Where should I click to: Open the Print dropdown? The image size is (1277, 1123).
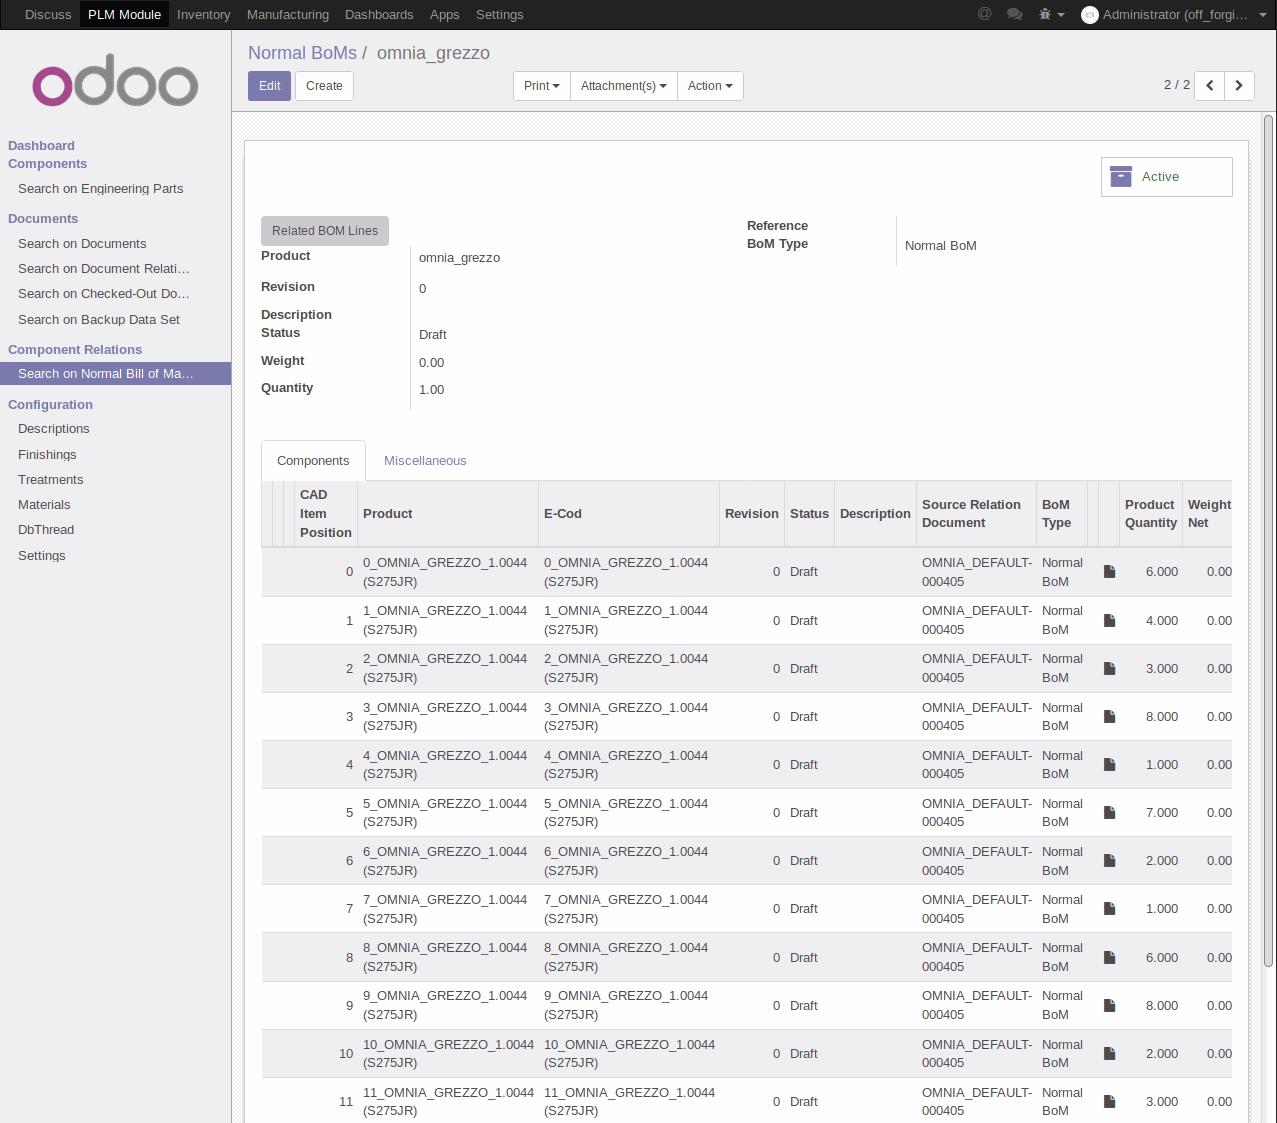(x=541, y=86)
